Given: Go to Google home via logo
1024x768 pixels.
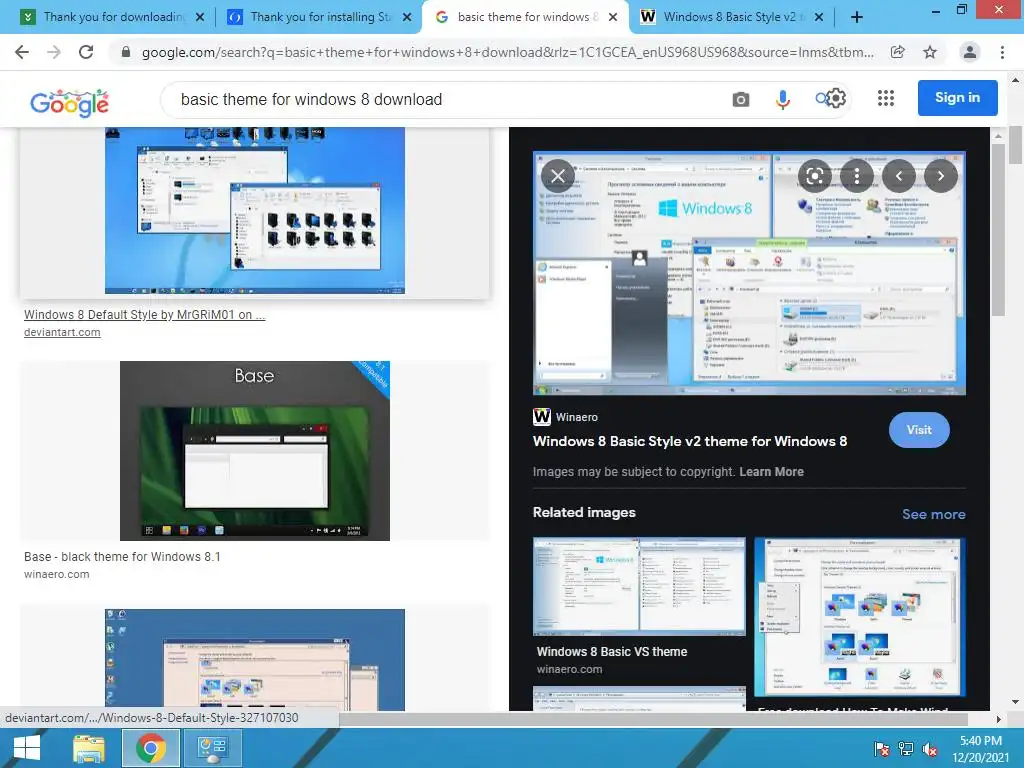Looking at the screenshot, I should (x=70, y=103).
